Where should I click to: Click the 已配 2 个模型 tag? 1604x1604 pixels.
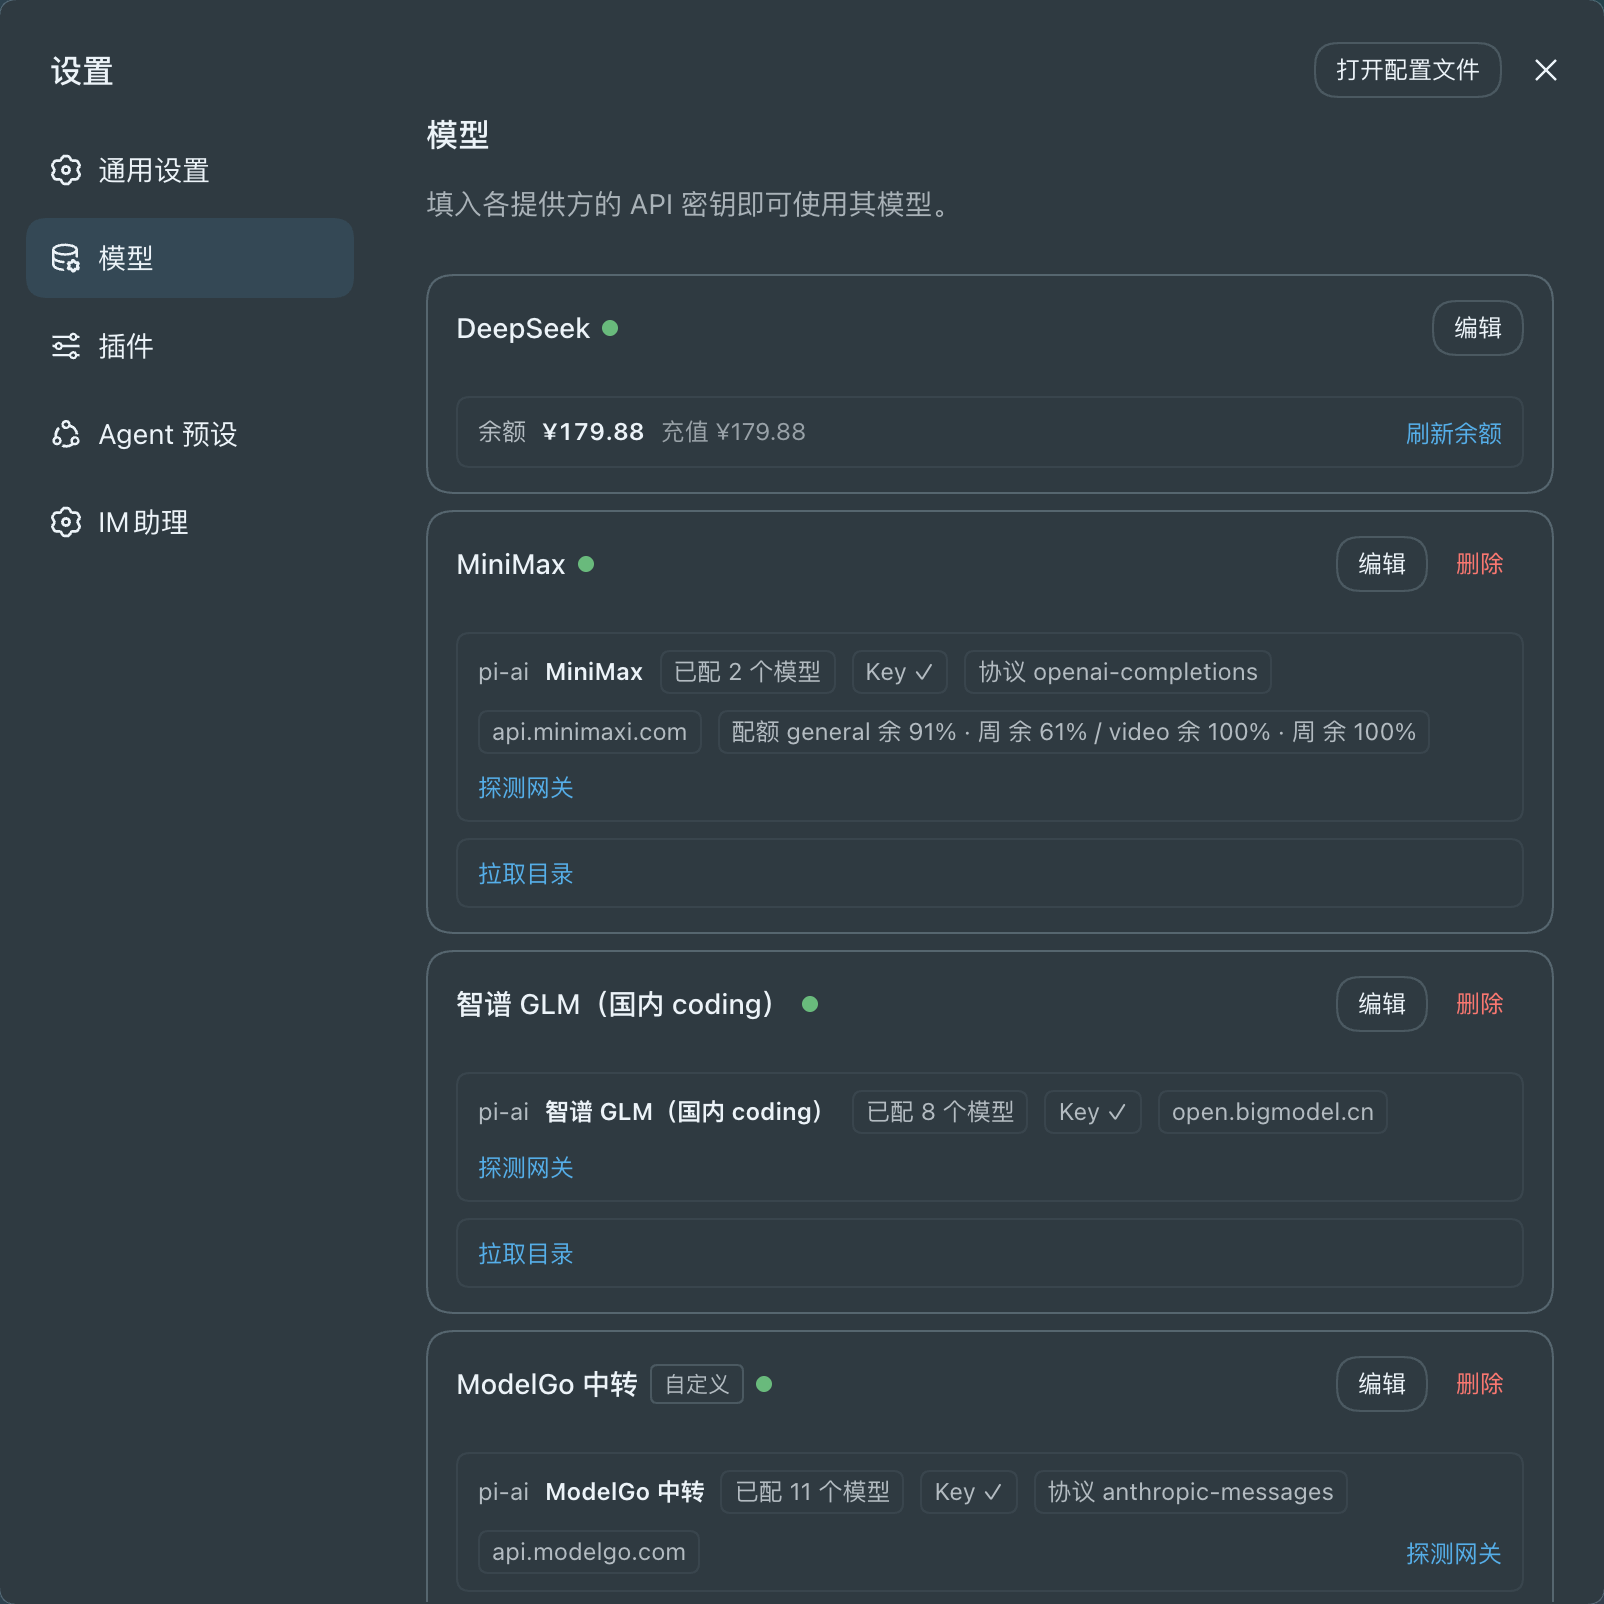[x=747, y=672]
